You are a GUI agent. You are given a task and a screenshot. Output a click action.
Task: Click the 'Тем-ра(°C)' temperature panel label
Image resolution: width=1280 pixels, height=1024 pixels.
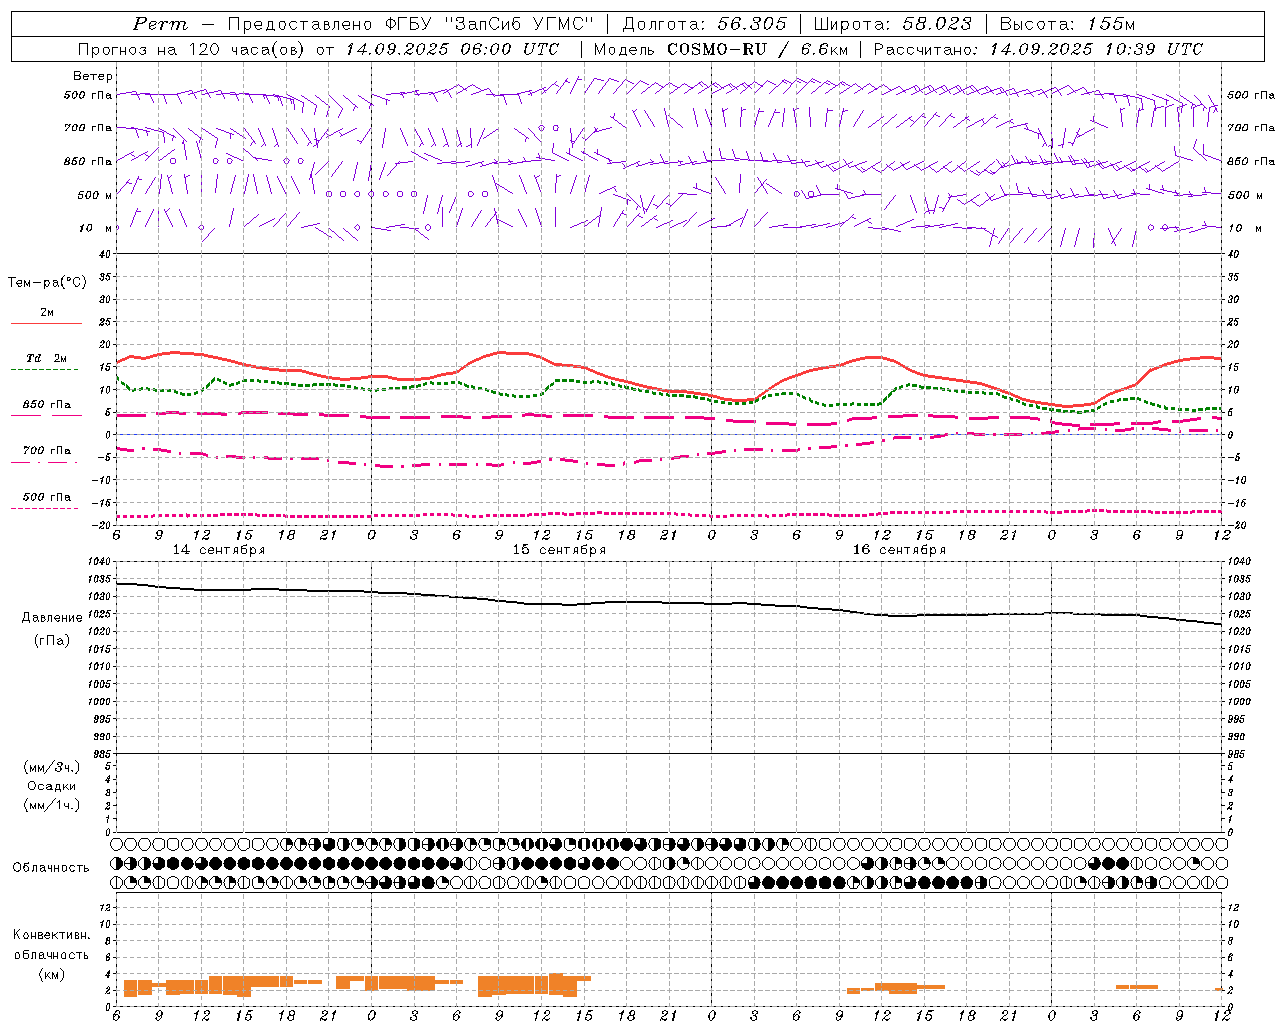47,283
